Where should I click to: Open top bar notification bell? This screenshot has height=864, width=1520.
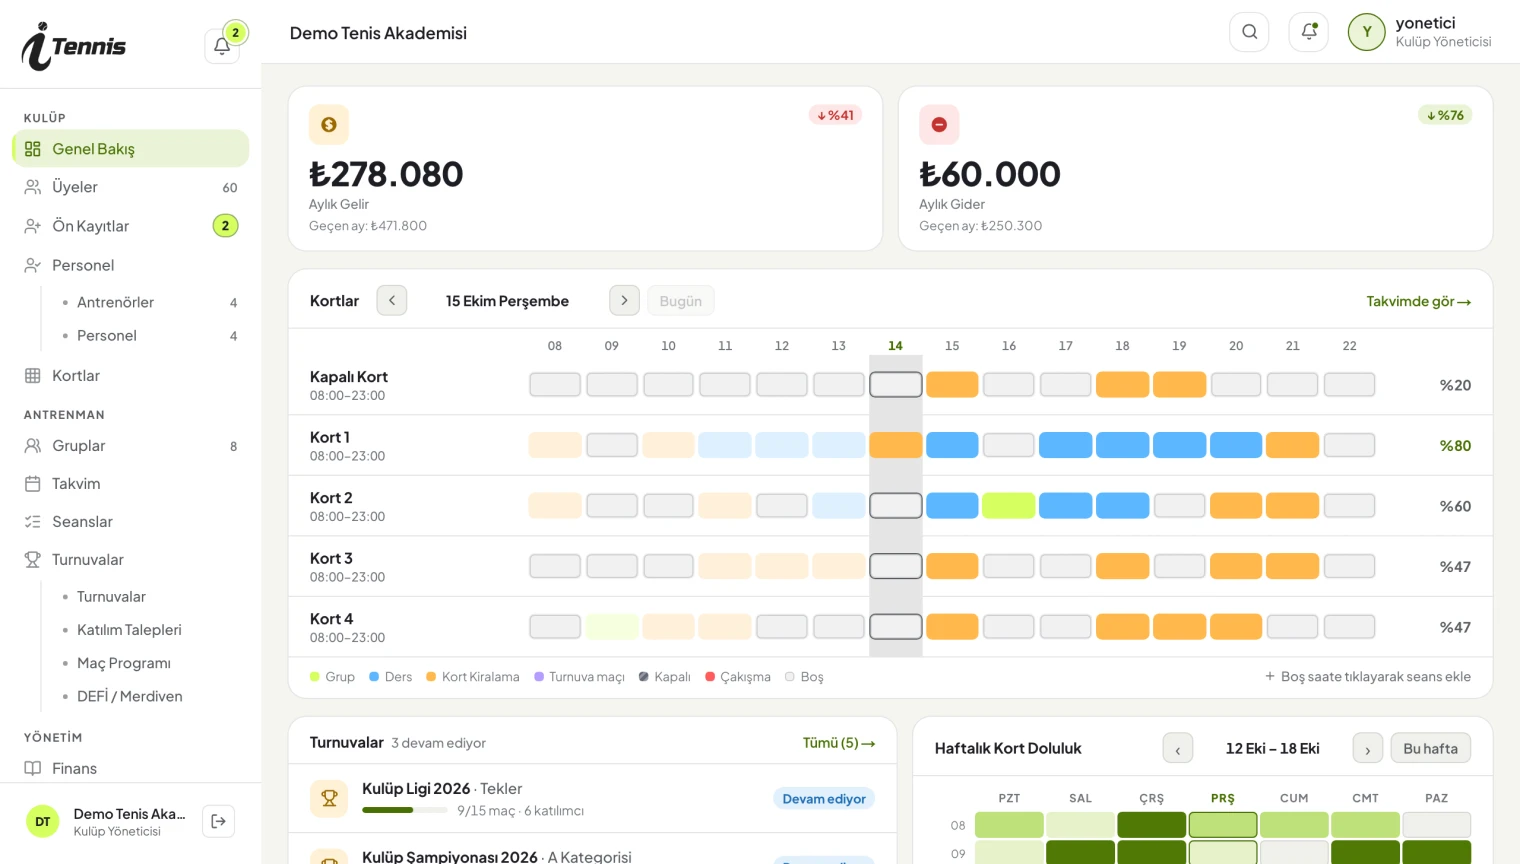tap(1308, 32)
